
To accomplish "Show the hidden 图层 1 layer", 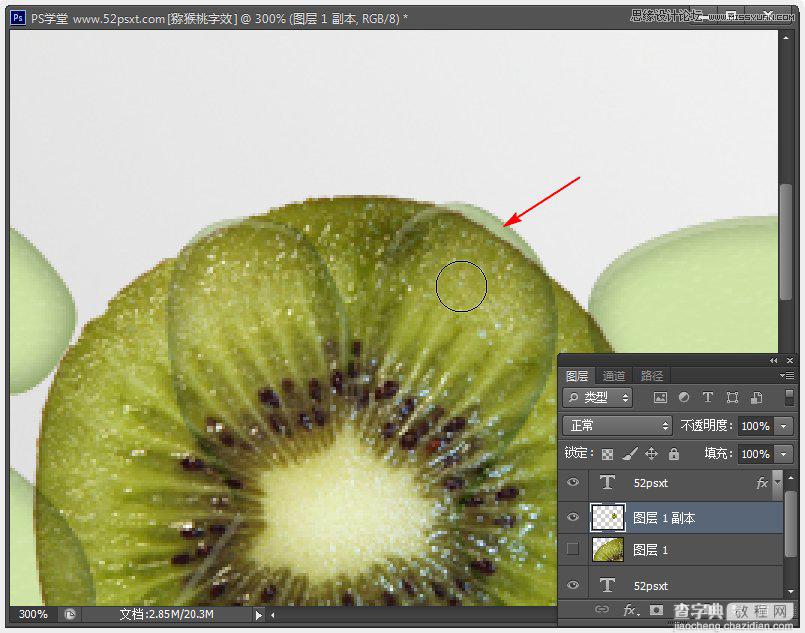I will pyautogui.click(x=573, y=549).
